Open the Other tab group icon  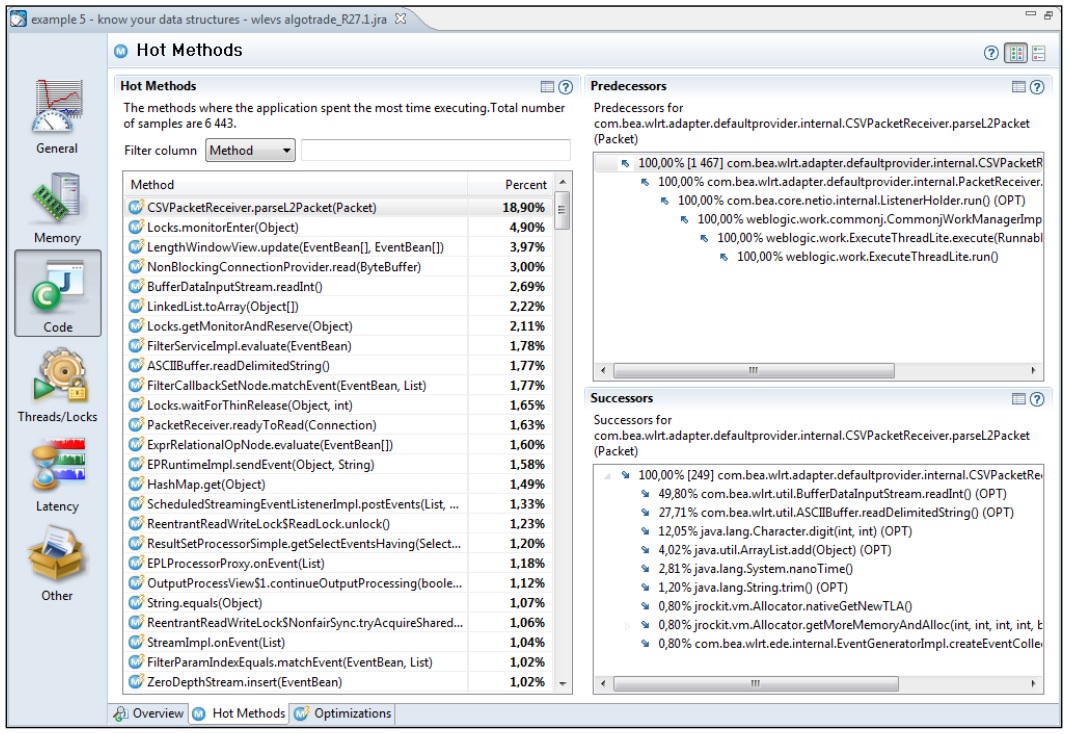click(57, 564)
